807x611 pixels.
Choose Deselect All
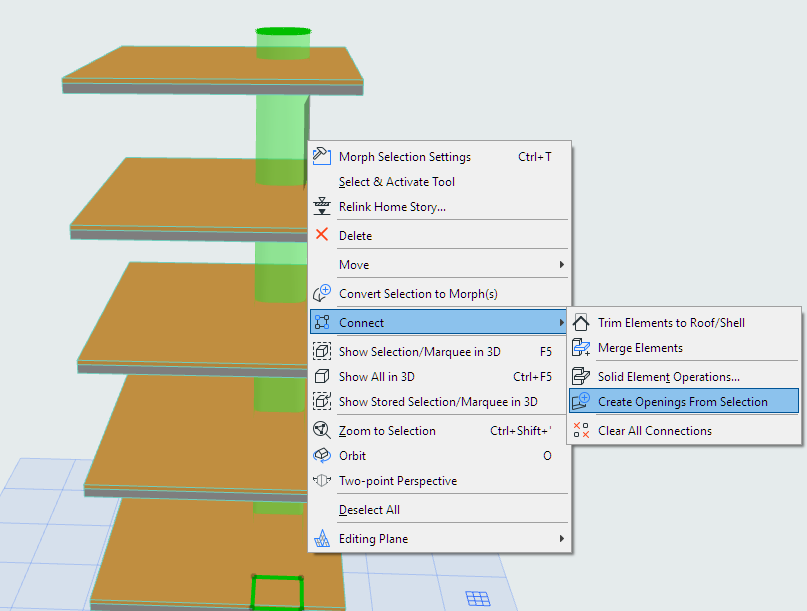[440, 510]
